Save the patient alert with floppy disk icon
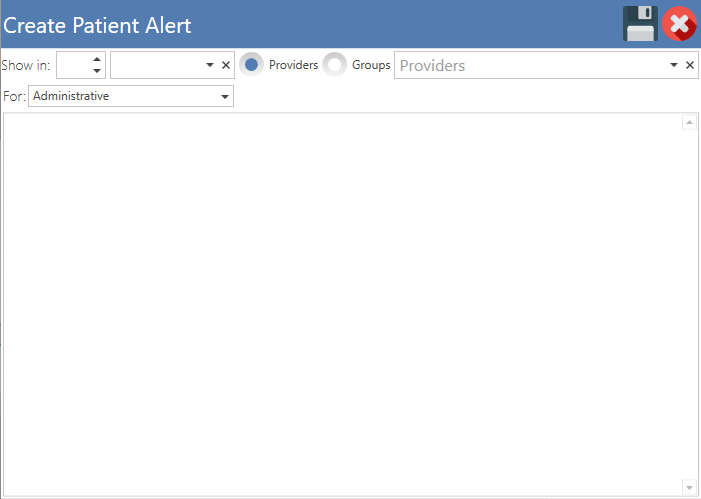Viewport: 701px width, 499px height. pyautogui.click(x=640, y=24)
